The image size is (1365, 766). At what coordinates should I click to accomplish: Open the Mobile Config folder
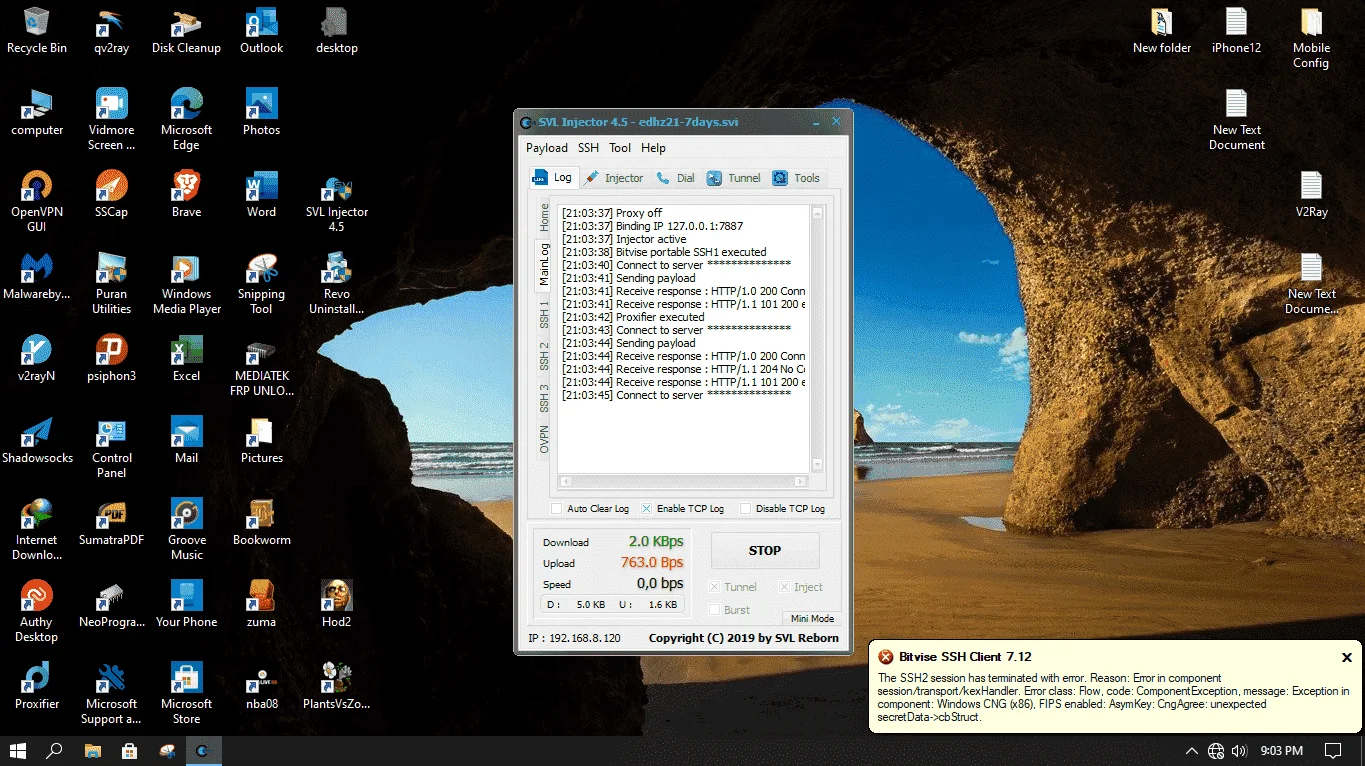pos(1311,38)
